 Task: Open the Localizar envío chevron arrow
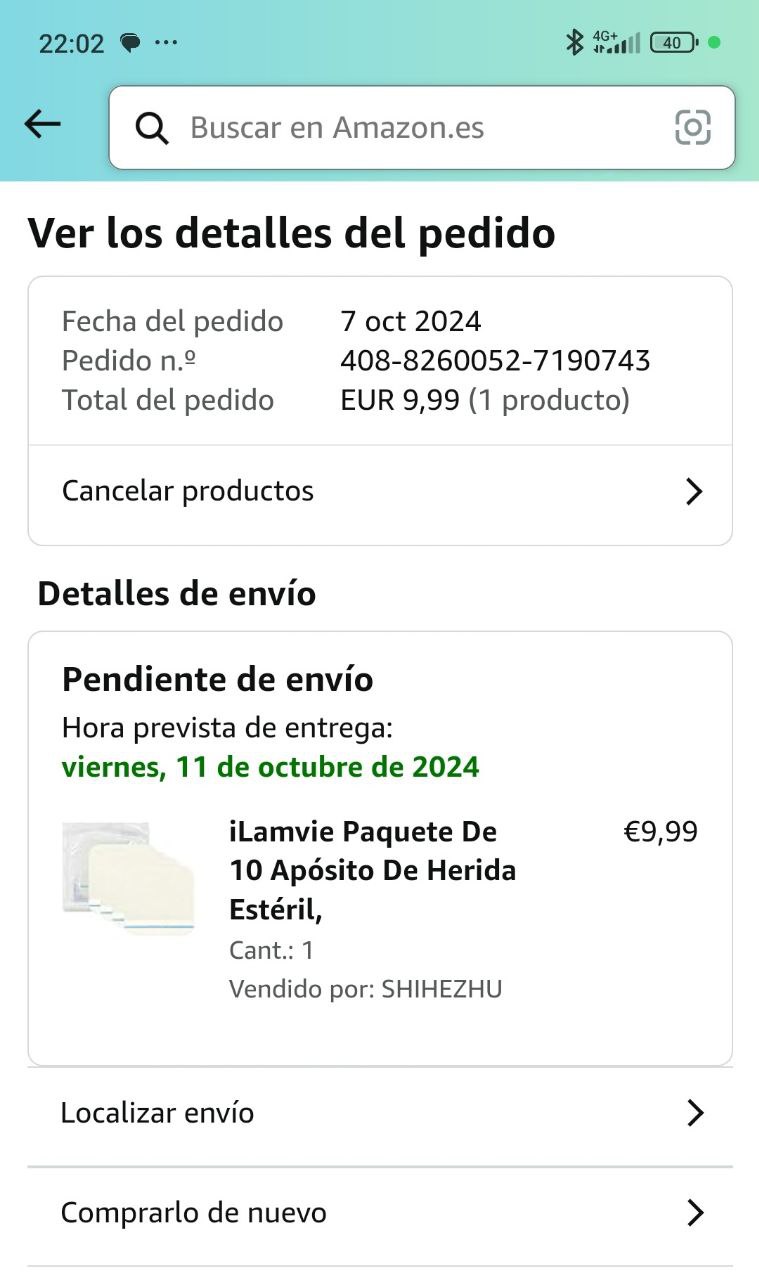click(695, 1113)
